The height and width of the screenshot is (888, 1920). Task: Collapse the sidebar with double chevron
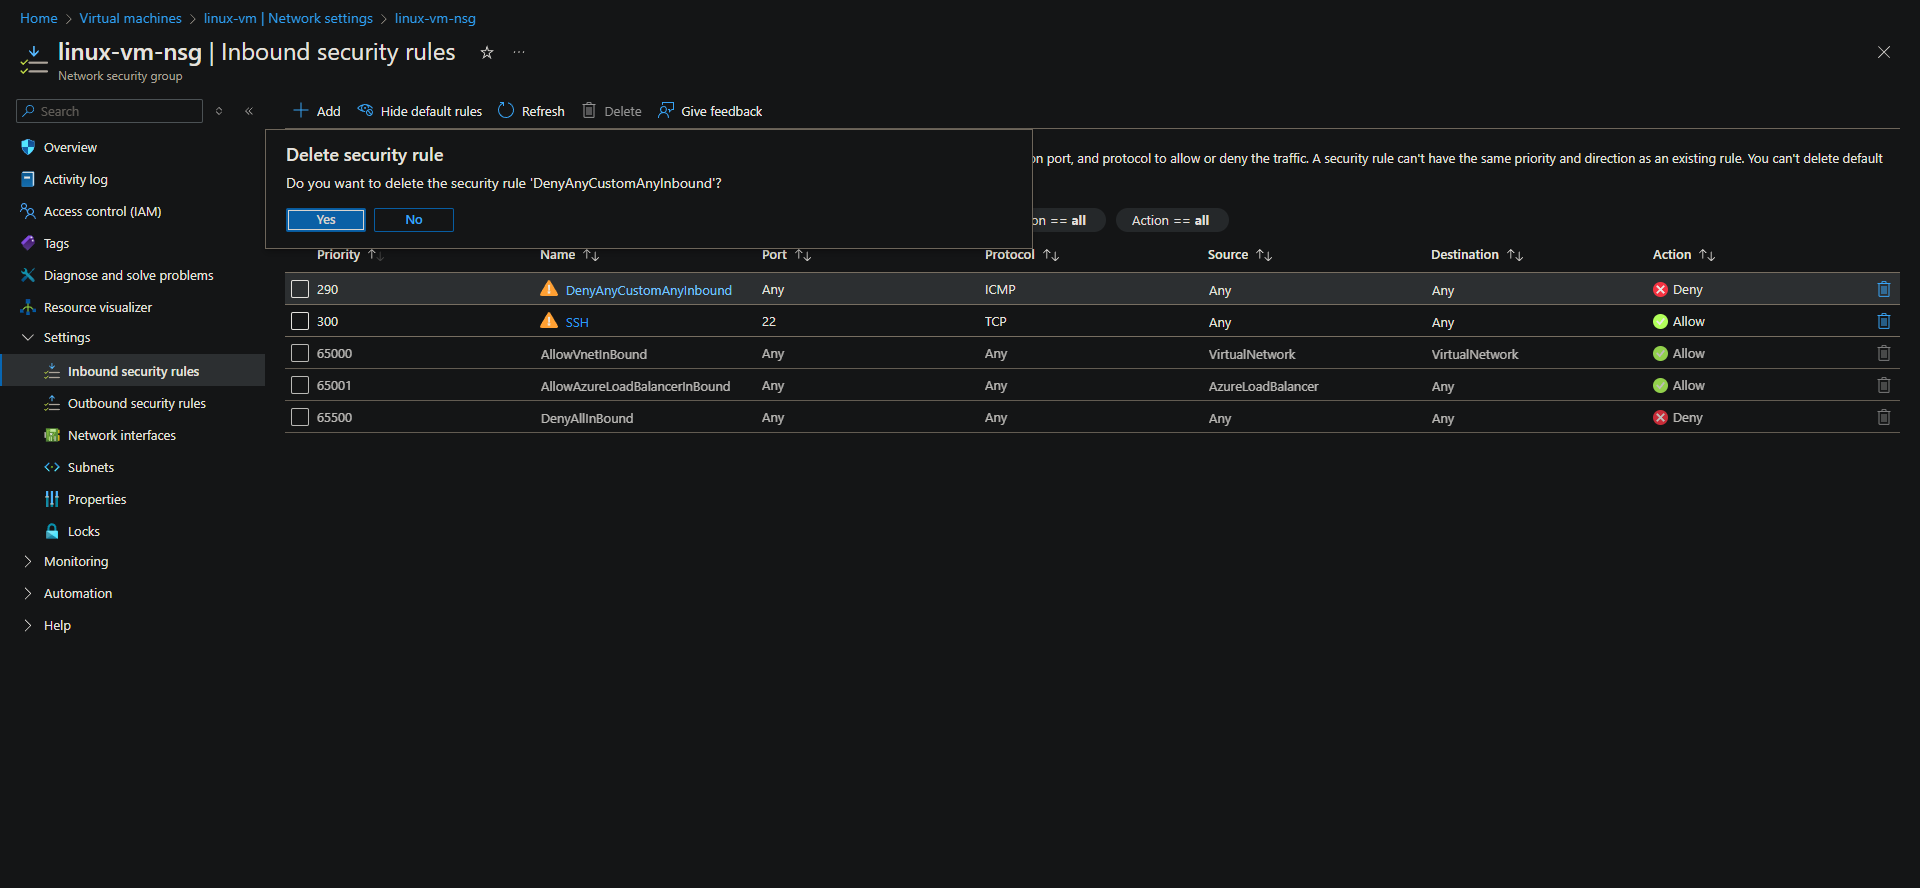249,111
